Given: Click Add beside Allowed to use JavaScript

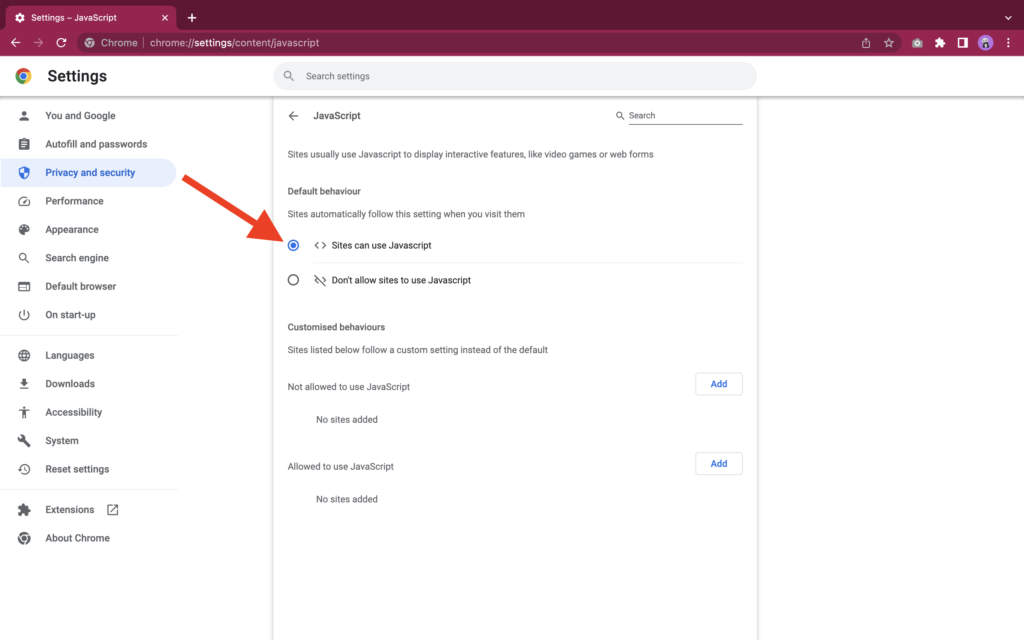Looking at the screenshot, I should point(718,463).
